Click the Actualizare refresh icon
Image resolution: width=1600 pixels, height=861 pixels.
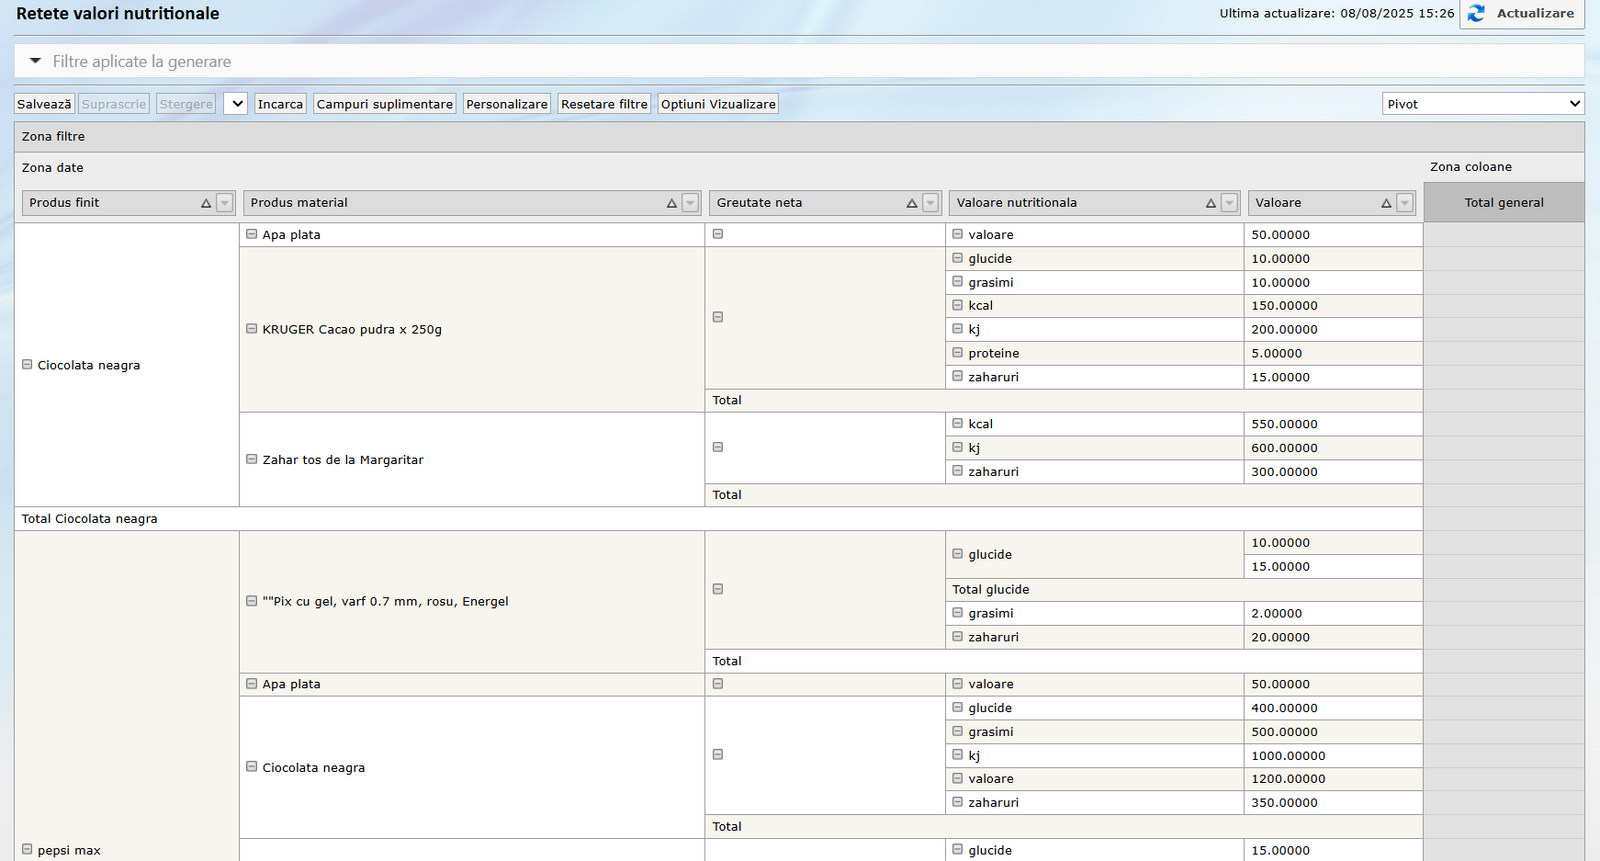tap(1476, 14)
